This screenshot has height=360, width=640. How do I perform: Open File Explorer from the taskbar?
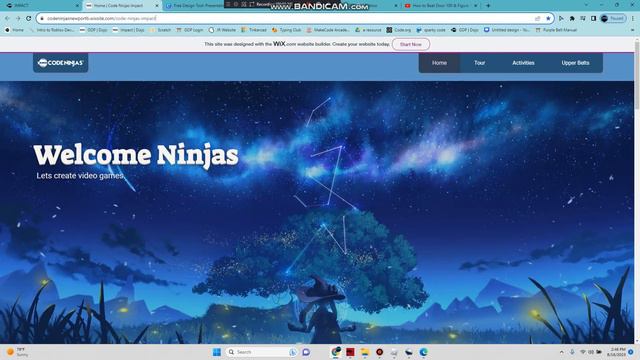[x=364, y=352]
